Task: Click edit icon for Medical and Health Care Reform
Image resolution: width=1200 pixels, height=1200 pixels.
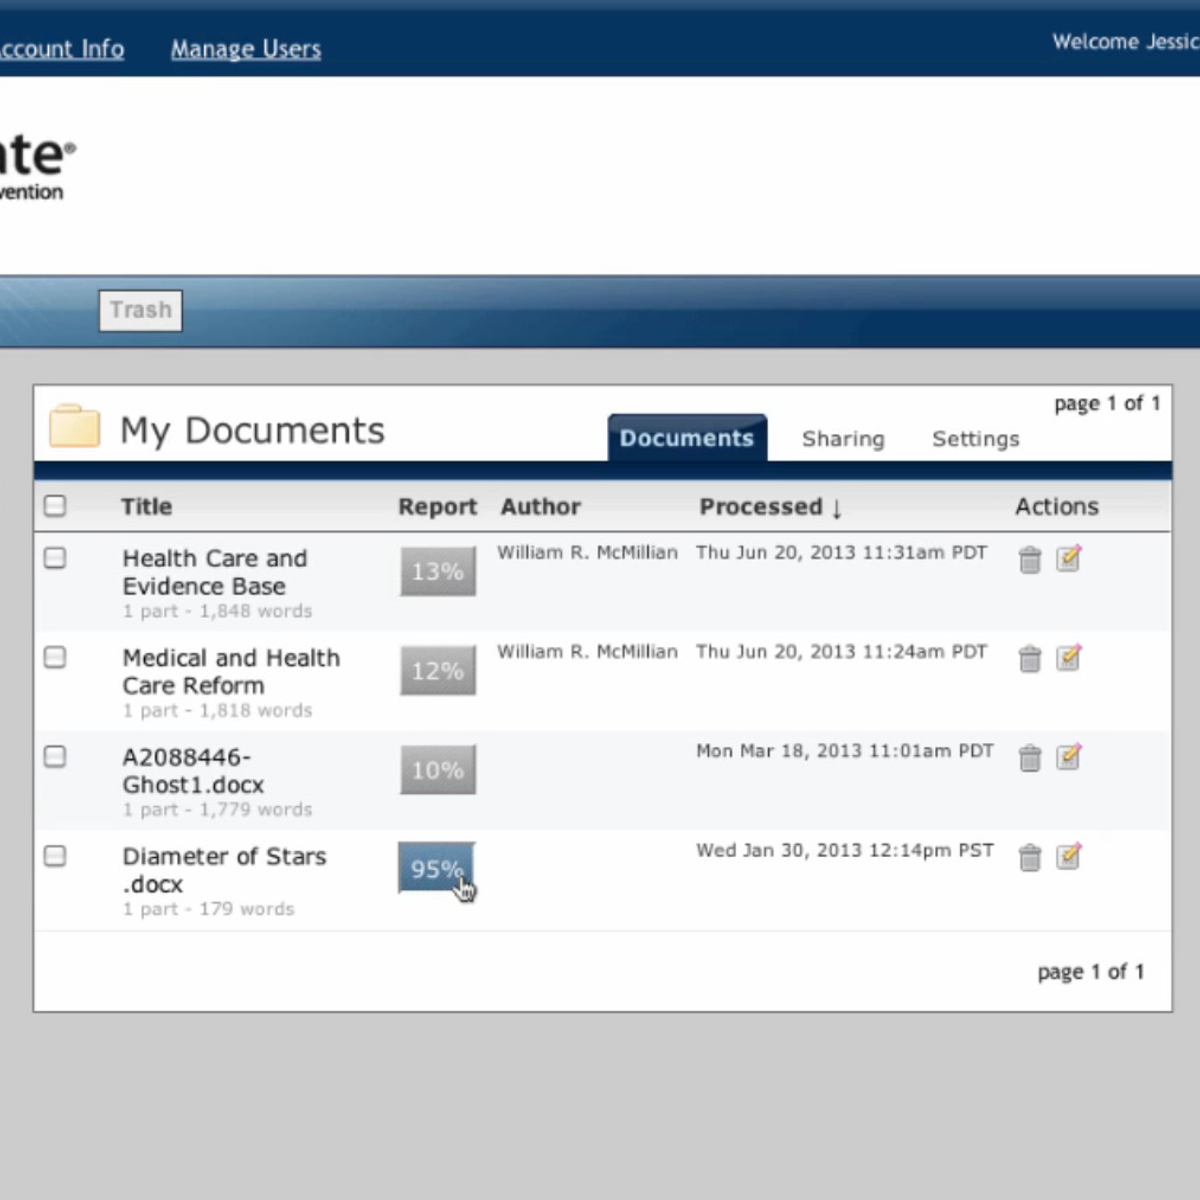Action: [1068, 657]
